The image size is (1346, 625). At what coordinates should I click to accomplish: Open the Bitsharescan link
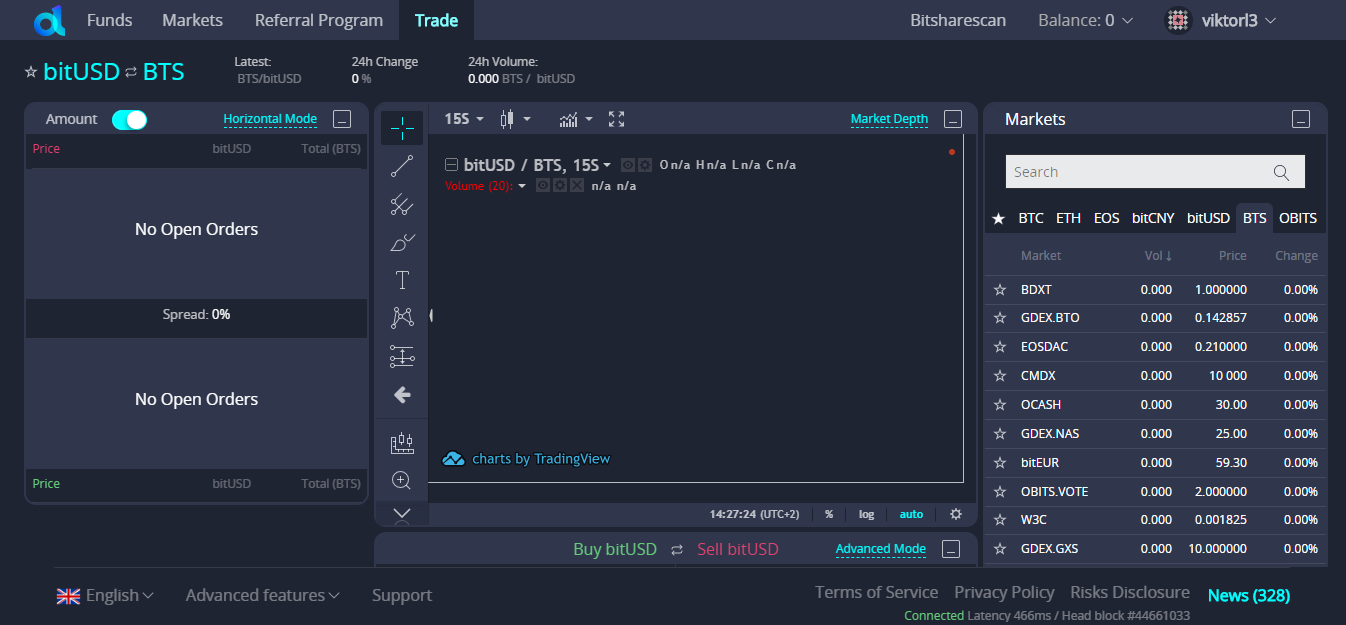(x=958, y=20)
